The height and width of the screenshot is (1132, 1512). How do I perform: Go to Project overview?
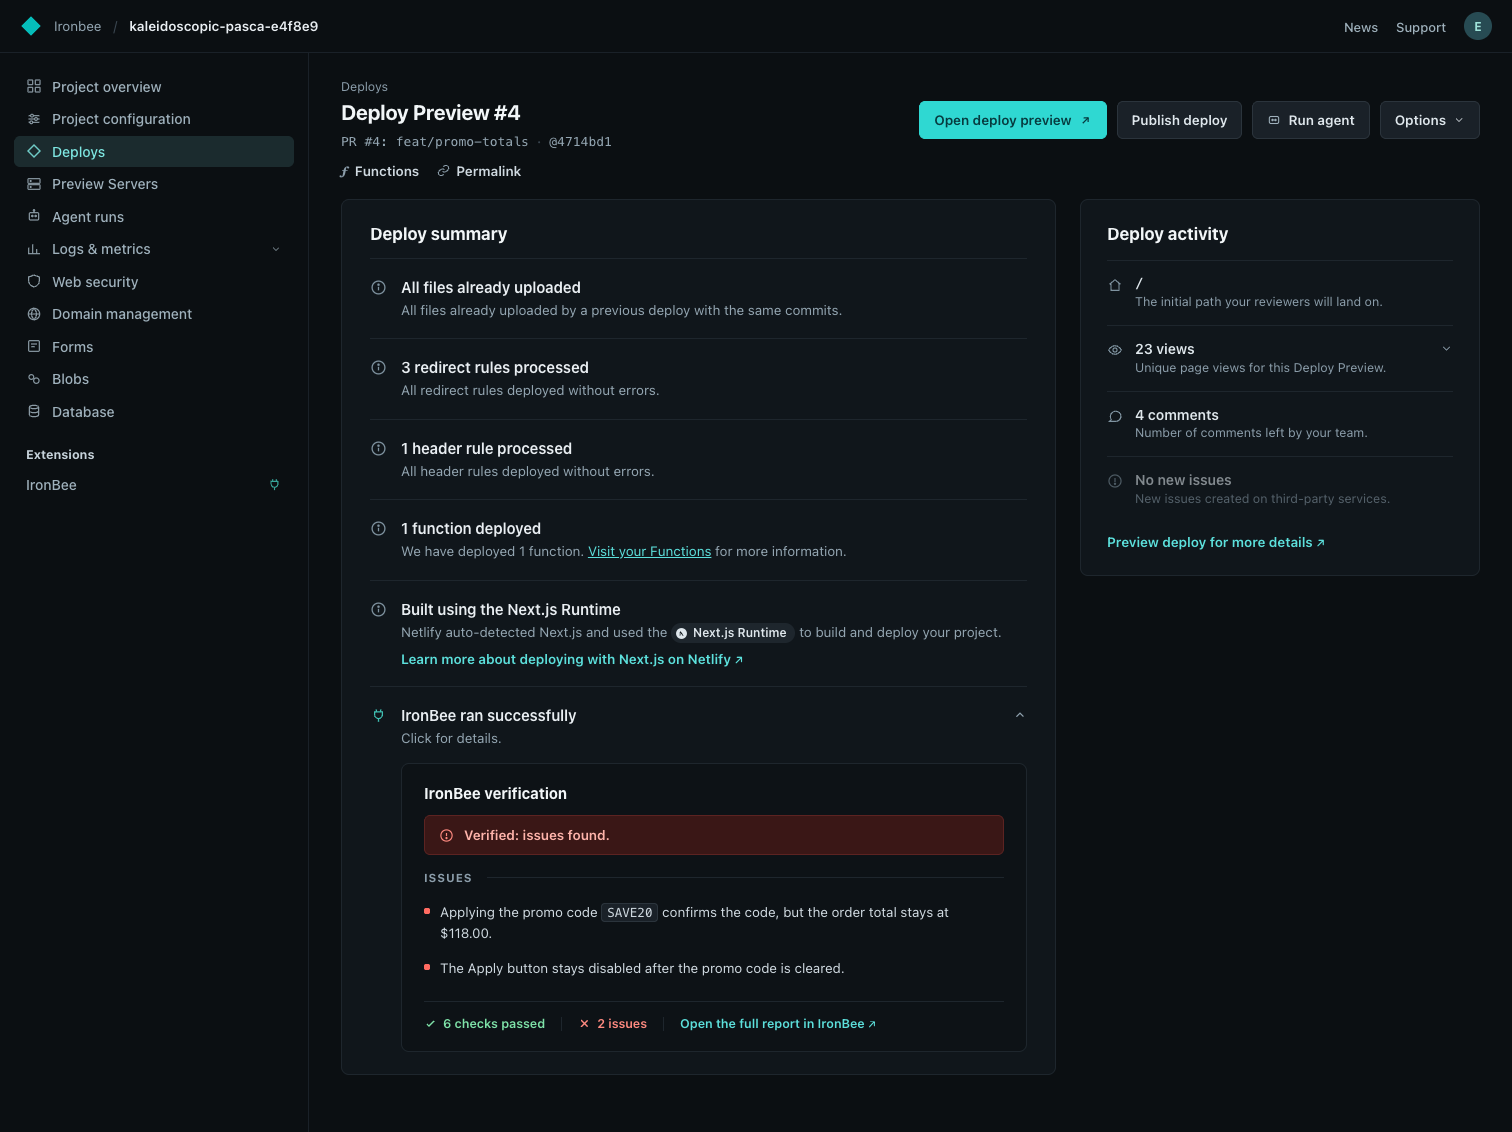[x=154, y=87]
